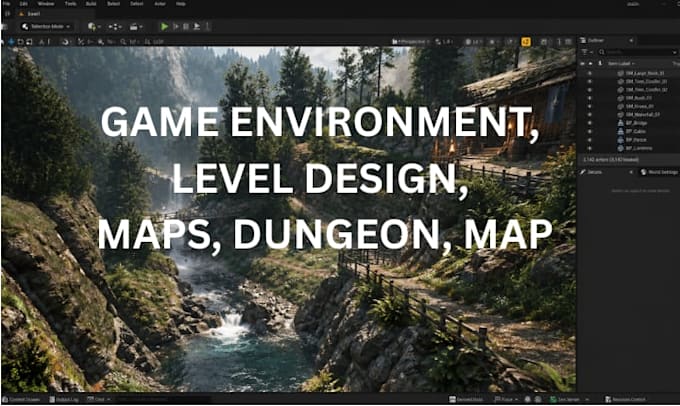680x406 pixels.
Task: Click the actors count status text
Action: (x=611, y=160)
